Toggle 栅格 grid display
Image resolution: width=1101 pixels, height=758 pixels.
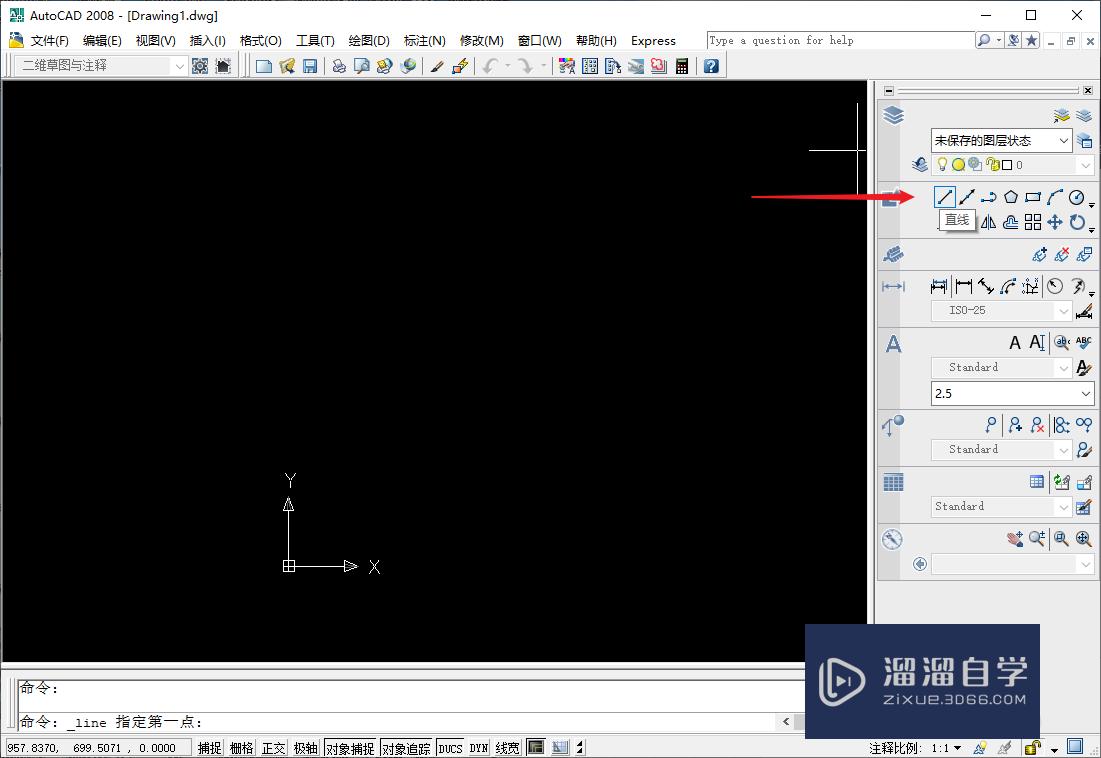(x=240, y=747)
